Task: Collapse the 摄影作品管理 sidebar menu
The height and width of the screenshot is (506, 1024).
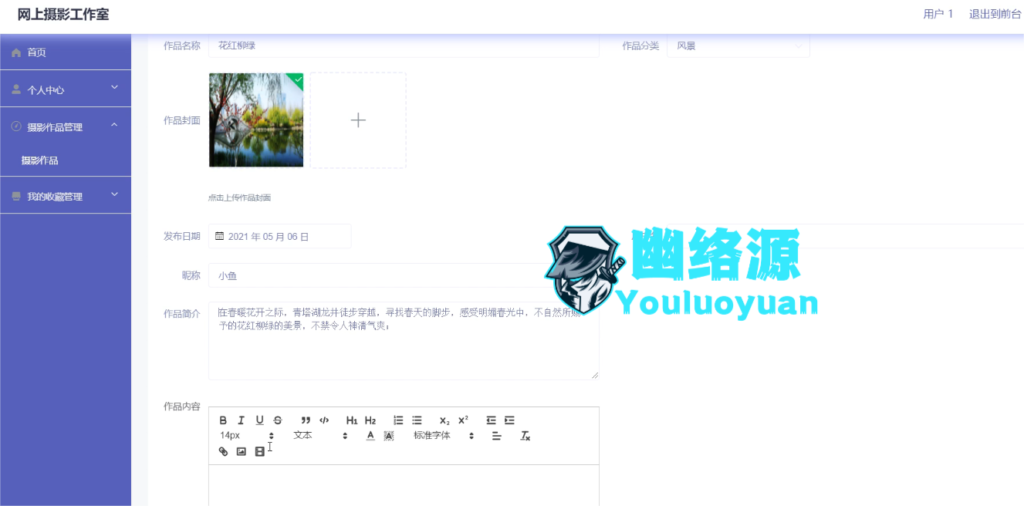Action: tap(65, 126)
